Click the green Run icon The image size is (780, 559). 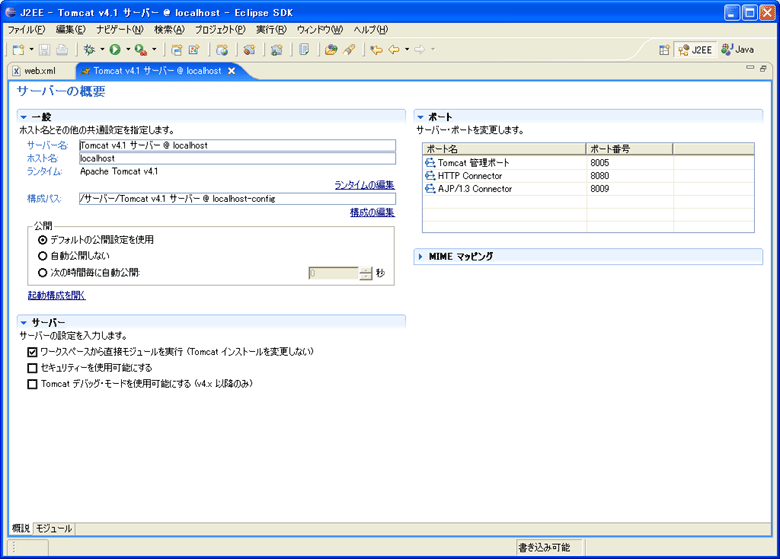(x=115, y=50)
